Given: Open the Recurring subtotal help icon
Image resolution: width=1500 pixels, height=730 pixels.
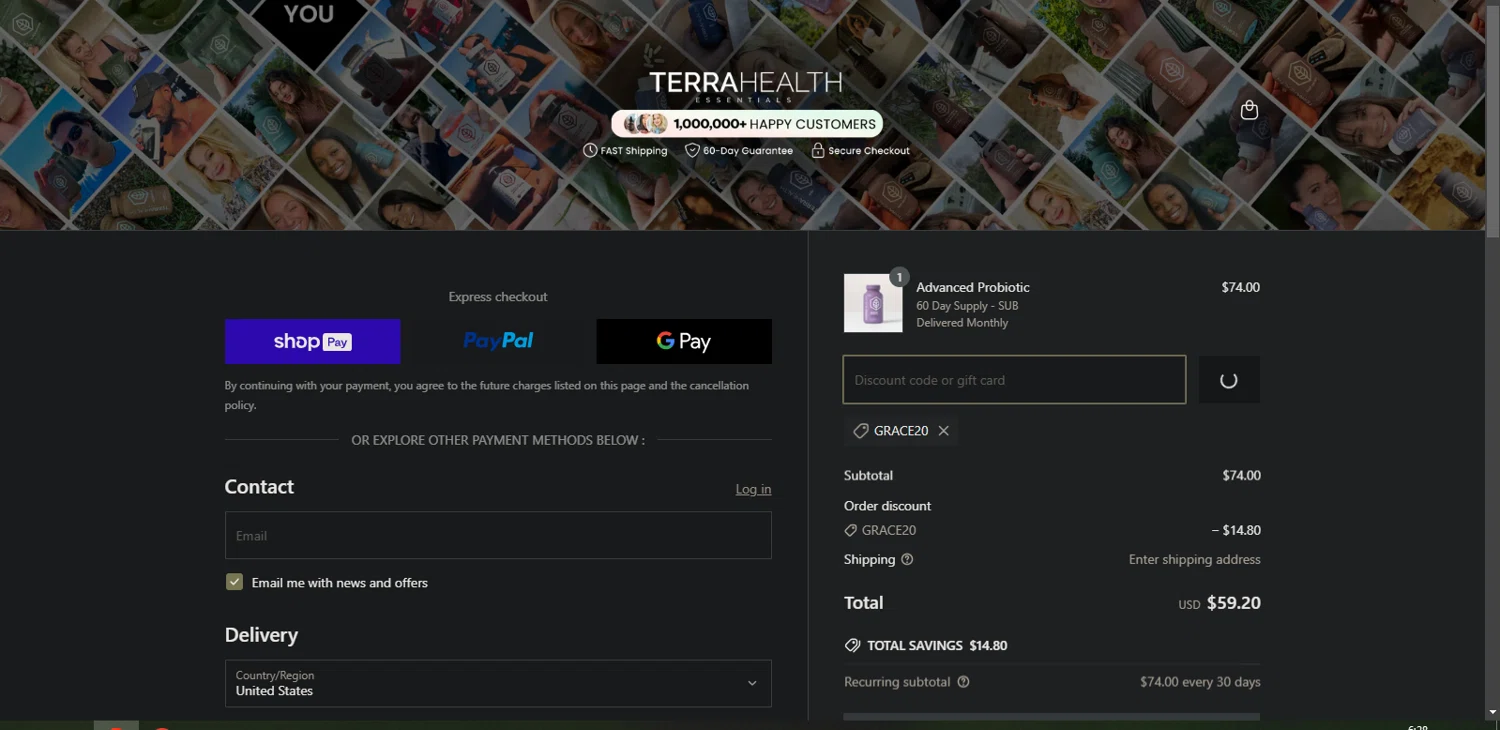Looking at the screenshot, I should pyautogui.click(x=963, y=682).
